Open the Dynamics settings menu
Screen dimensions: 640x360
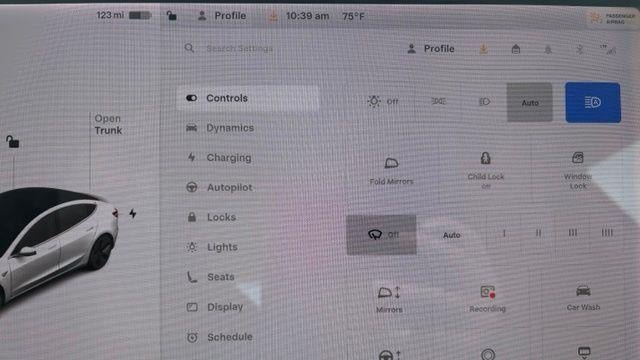220,128
